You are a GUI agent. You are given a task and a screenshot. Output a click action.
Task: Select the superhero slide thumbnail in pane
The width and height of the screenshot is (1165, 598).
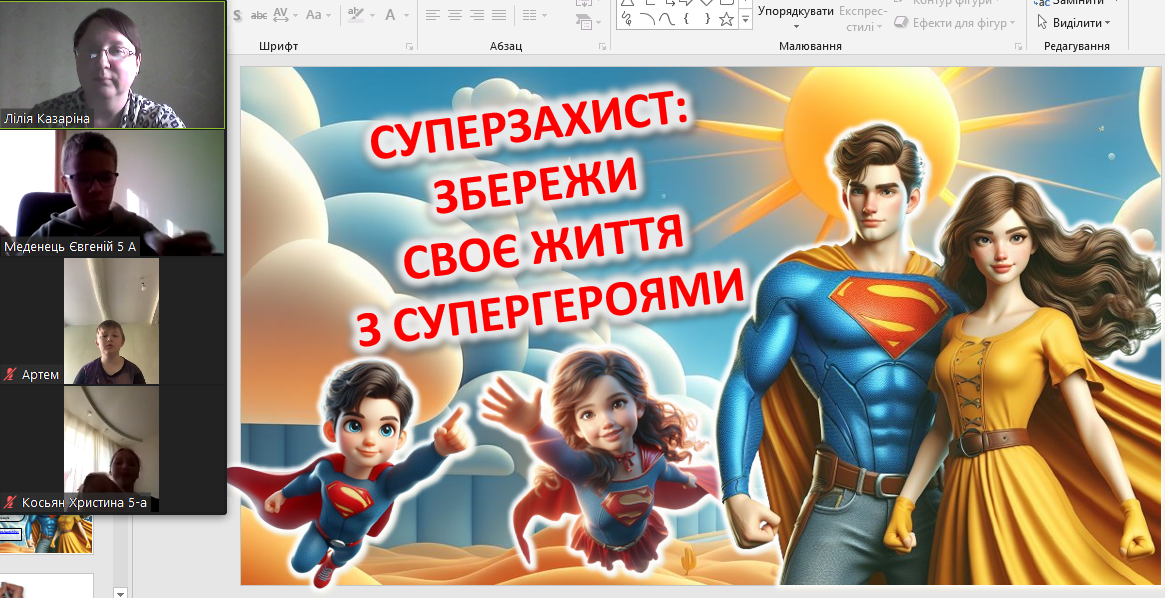click(46, 533)
